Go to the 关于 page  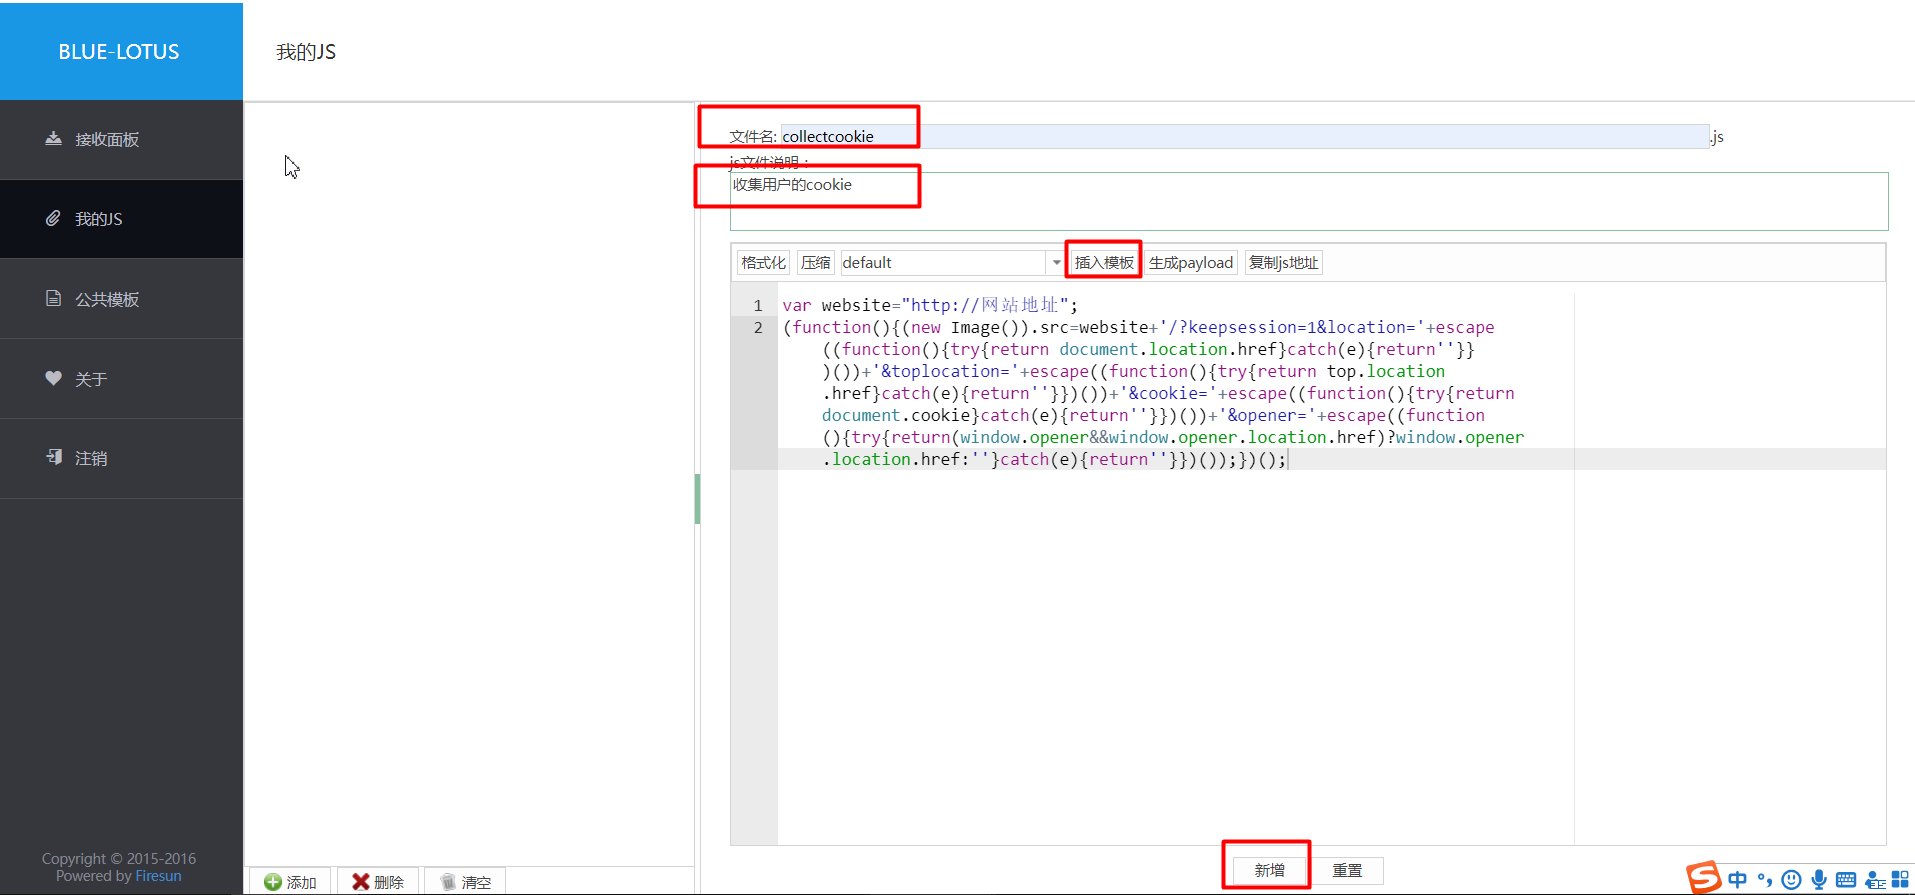[121, 379]
